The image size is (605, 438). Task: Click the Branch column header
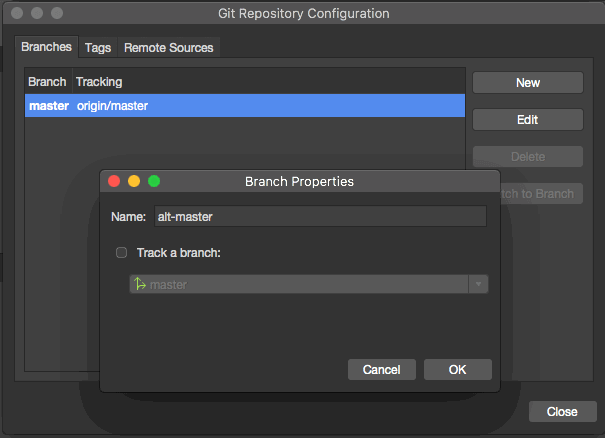click(47, 82)
